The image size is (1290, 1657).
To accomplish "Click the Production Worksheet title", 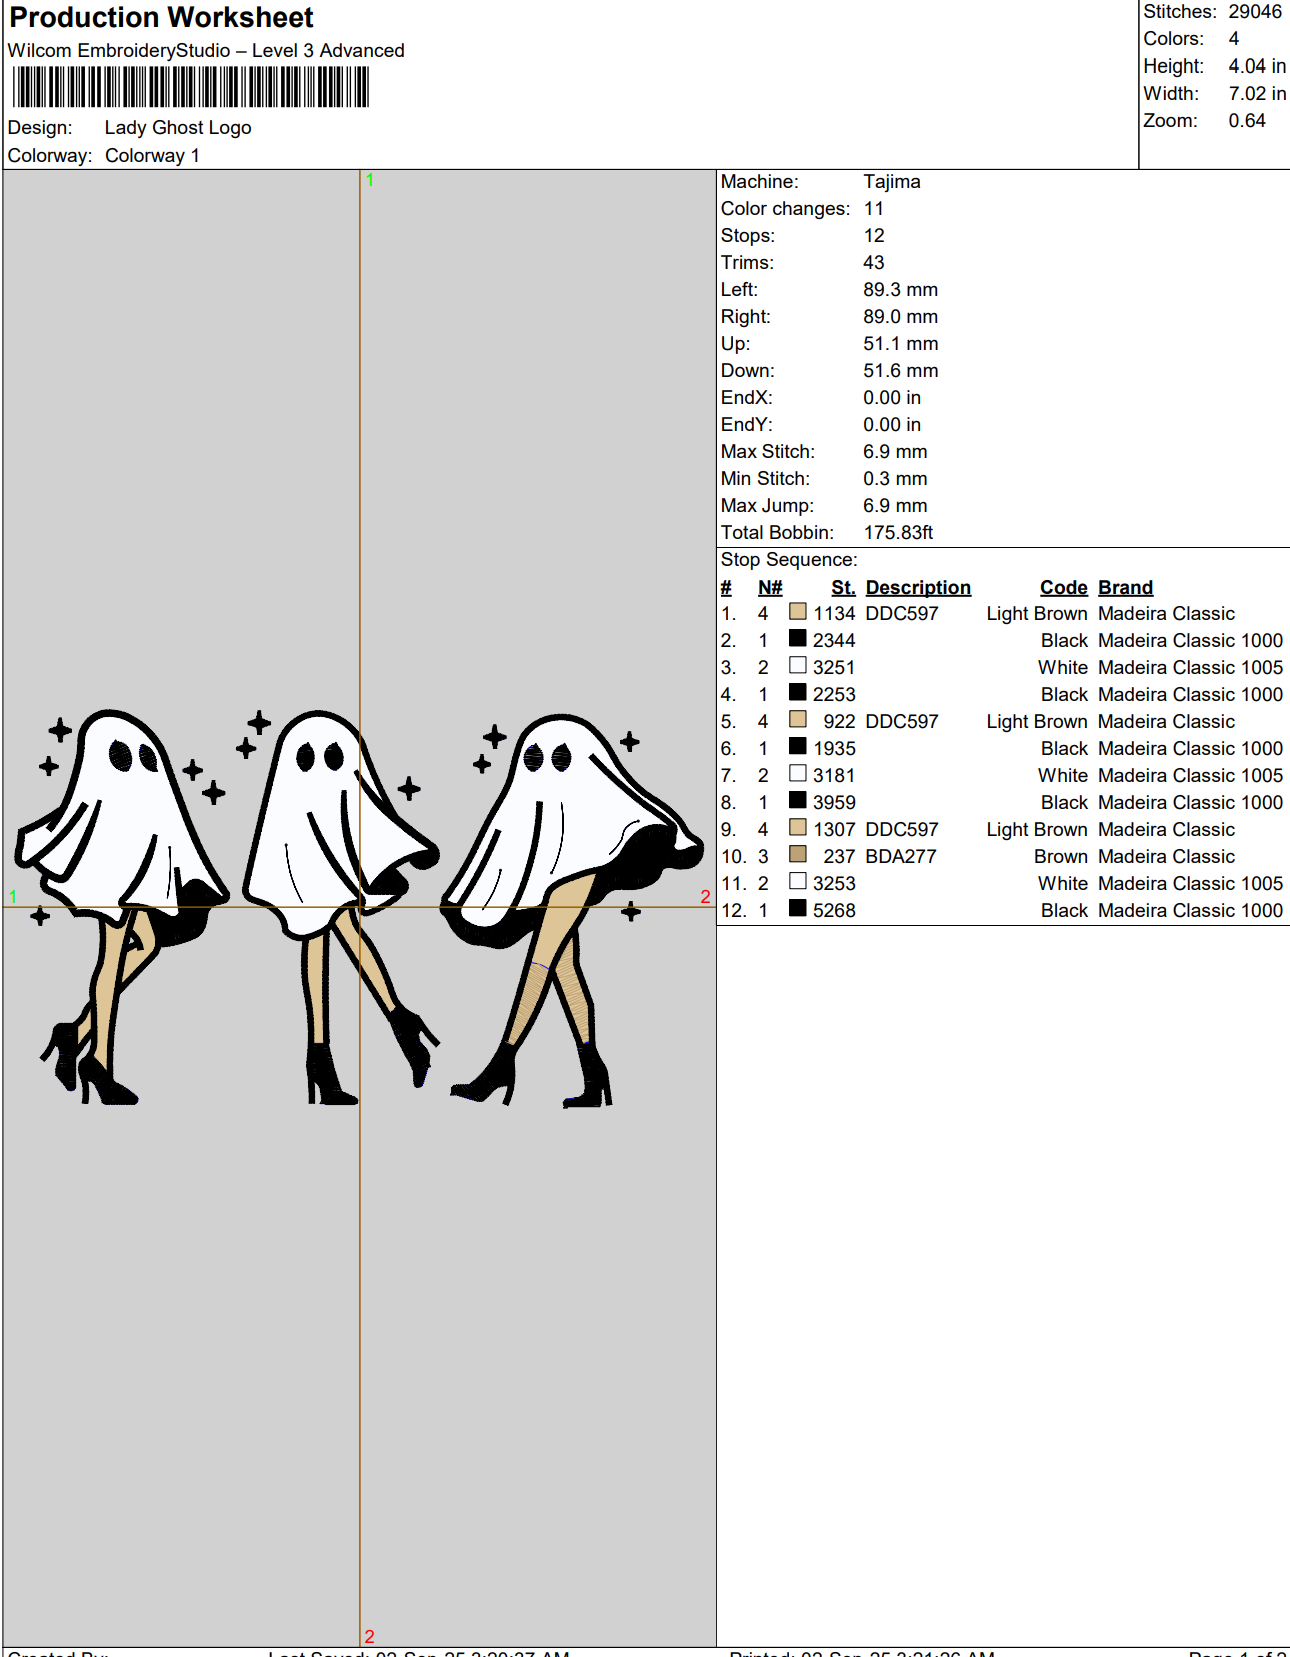I will tap(161, 18).
